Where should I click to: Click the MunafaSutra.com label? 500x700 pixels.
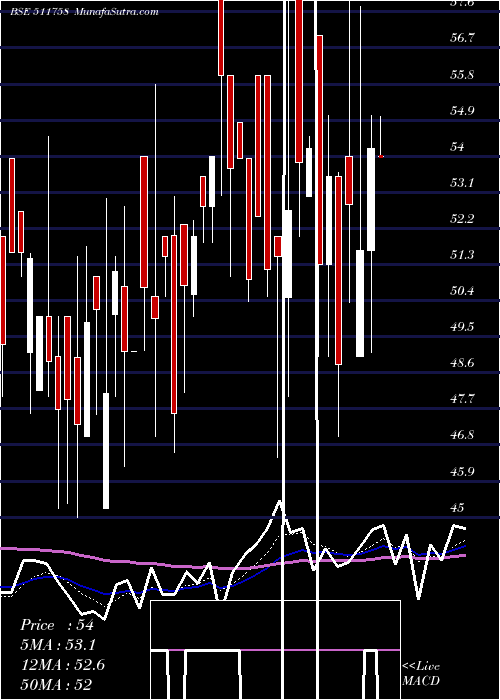click(x=116, y=11)
